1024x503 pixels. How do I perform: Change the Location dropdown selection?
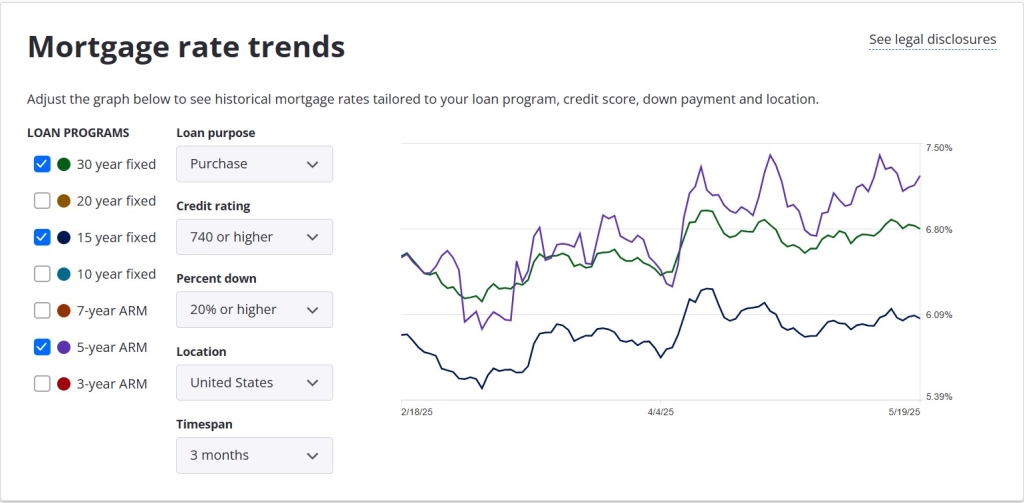click(254, 383)
